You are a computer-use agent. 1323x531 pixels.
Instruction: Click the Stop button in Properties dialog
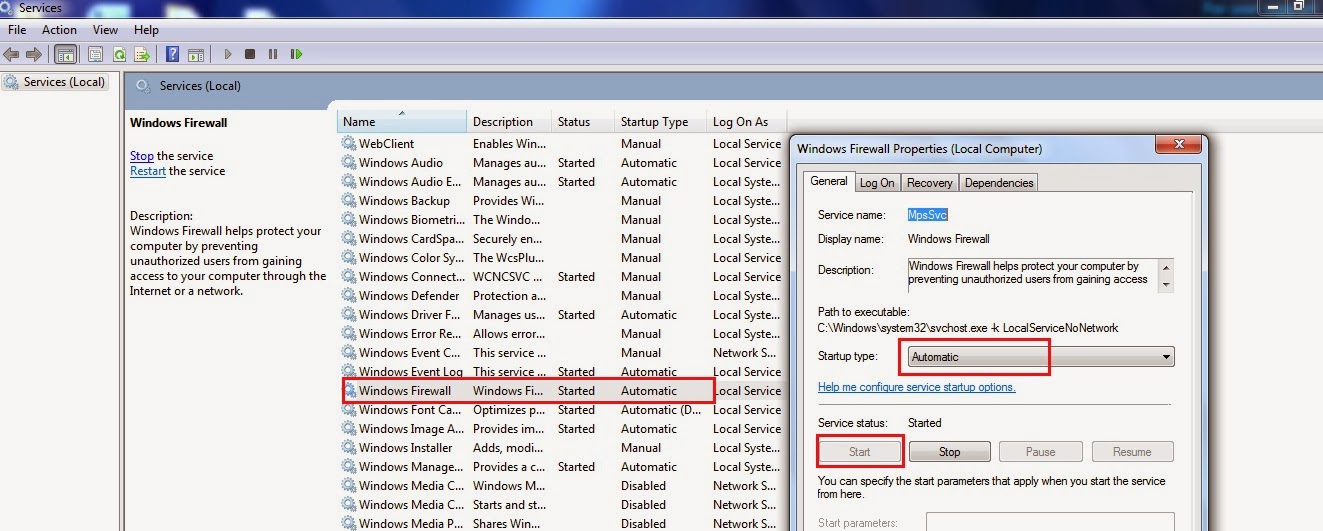[950, 452]
